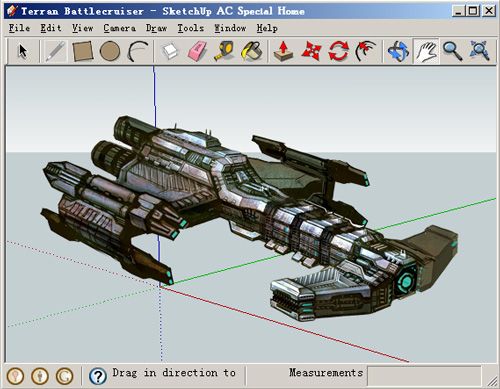Select the Tape Measure tool

pyautogui.click(x=224, y=51)
